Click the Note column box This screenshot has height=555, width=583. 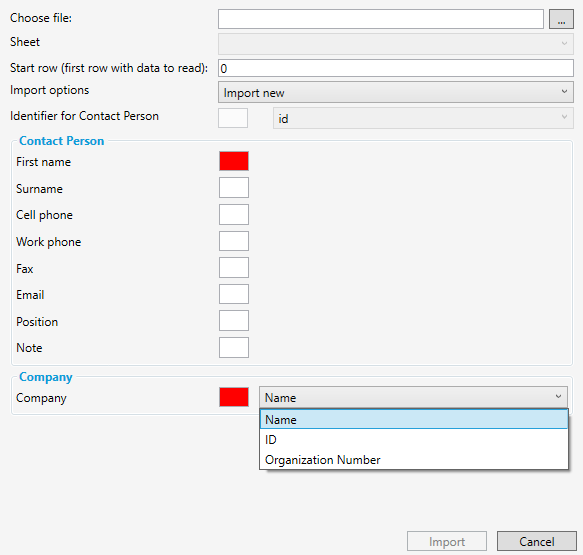click(234, 348)
